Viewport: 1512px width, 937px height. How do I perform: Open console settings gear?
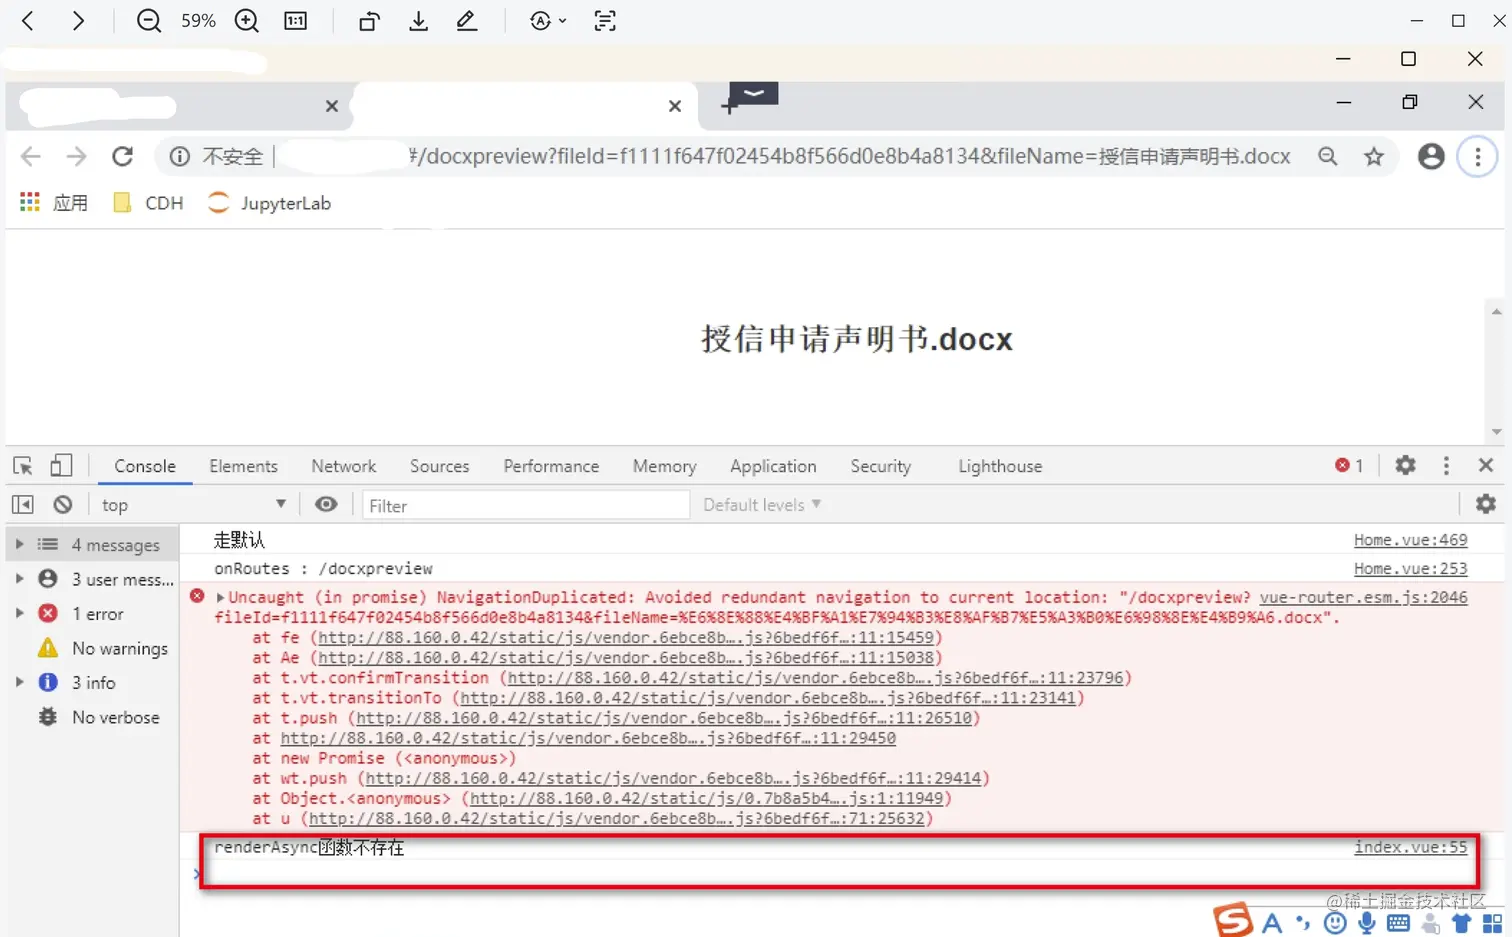tap(1486, 505)
